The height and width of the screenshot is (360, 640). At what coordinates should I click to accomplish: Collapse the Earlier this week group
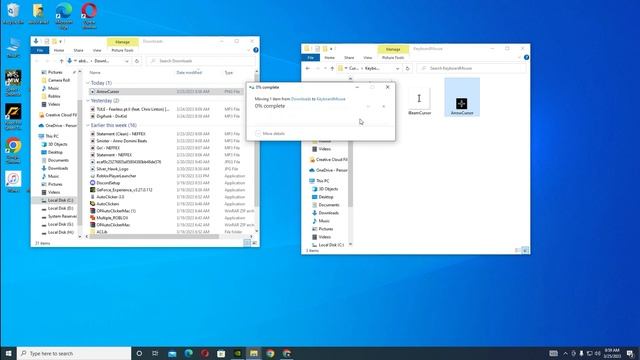coord(88,125)
